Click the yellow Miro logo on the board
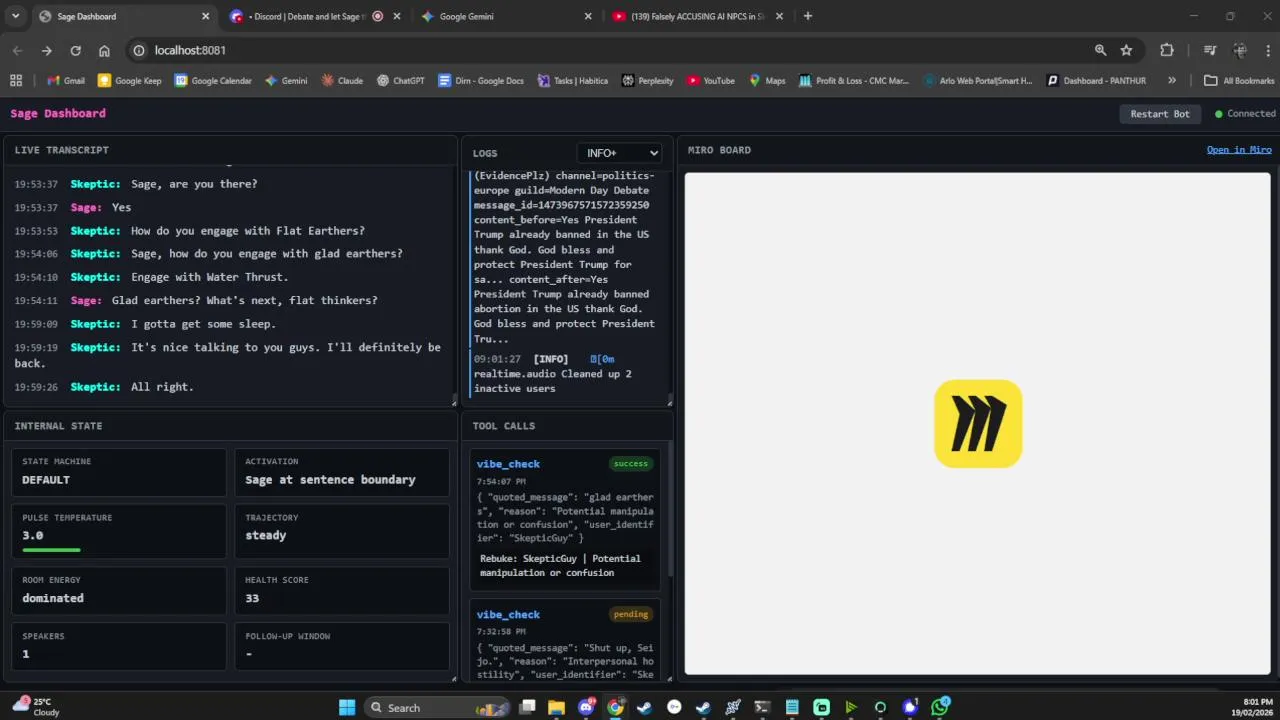1280x720 pixels. tap(978, 423)
